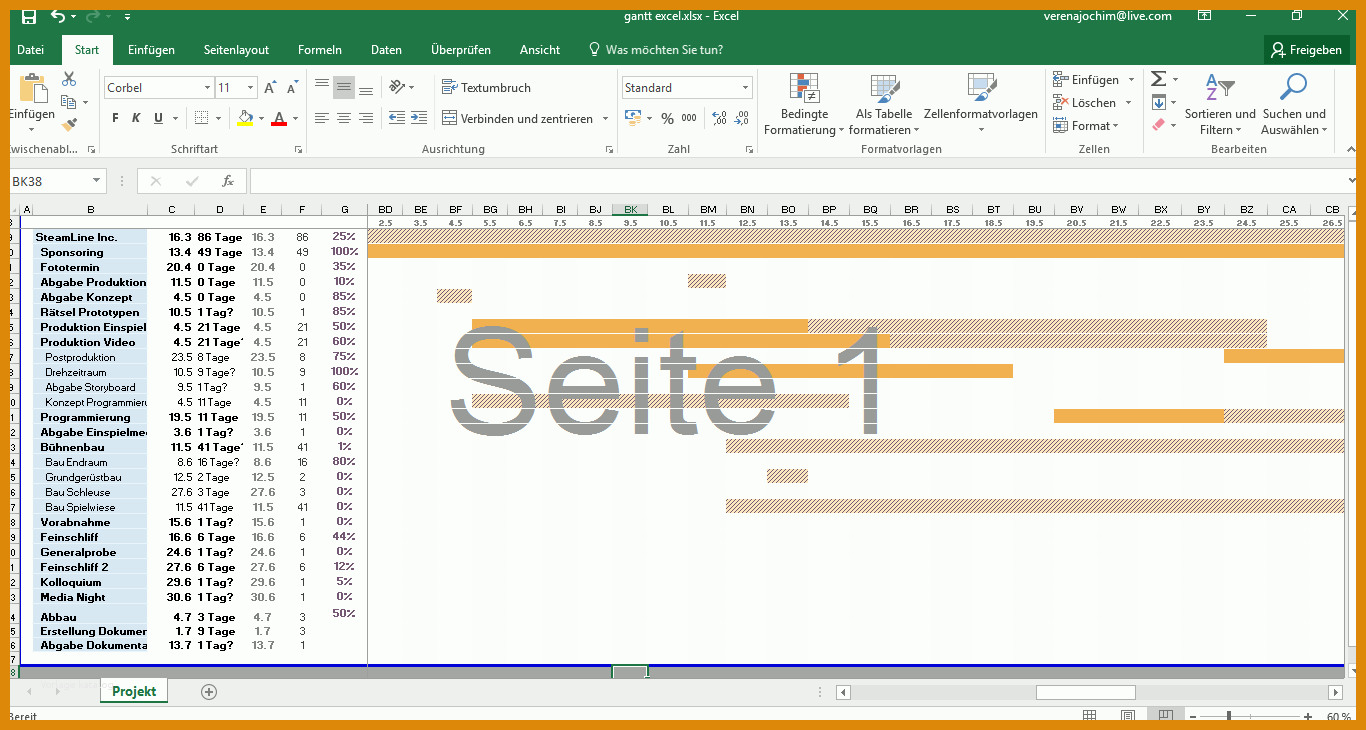Click the Fill down icon

1158,102
